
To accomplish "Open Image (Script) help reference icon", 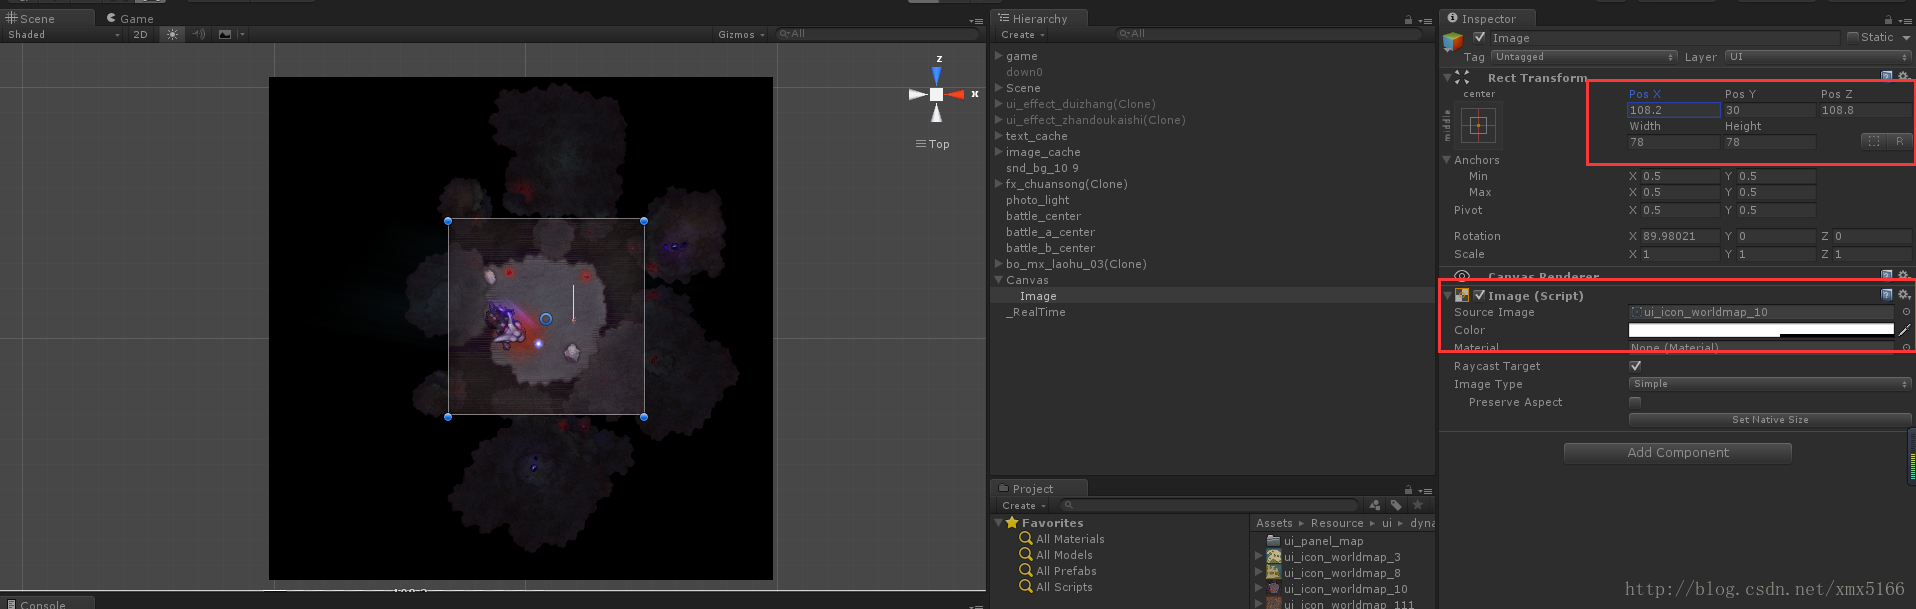I will [x=1887, y=295].
